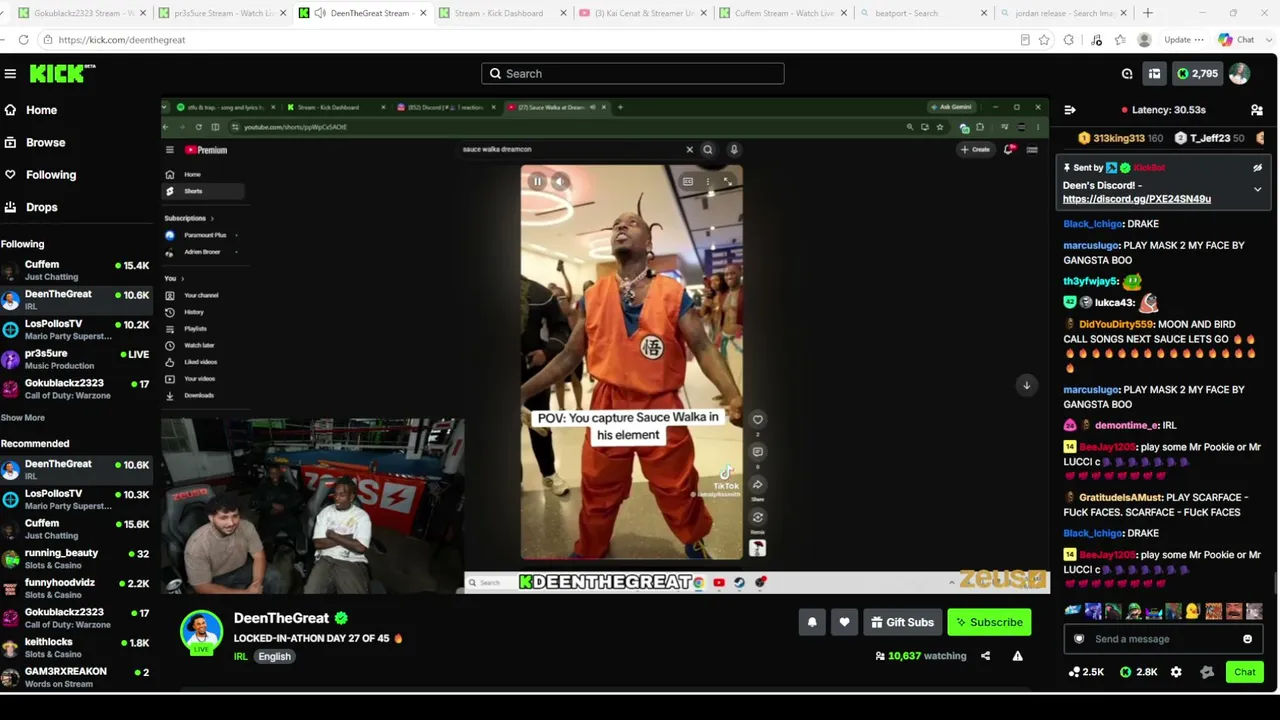Click the browser Update button
1280x720 pixels.
coord(1184,40)
